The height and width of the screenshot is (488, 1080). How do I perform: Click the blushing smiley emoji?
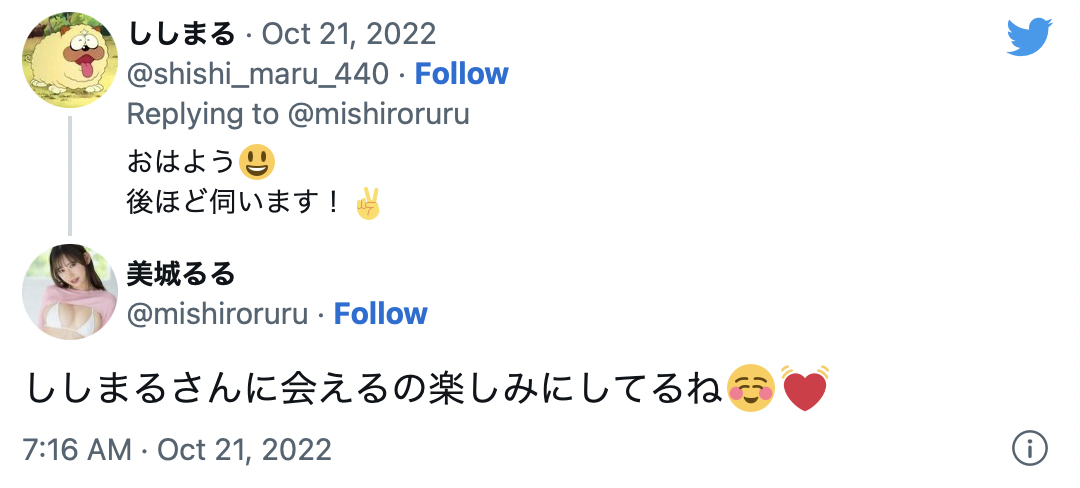pos(752,389)
